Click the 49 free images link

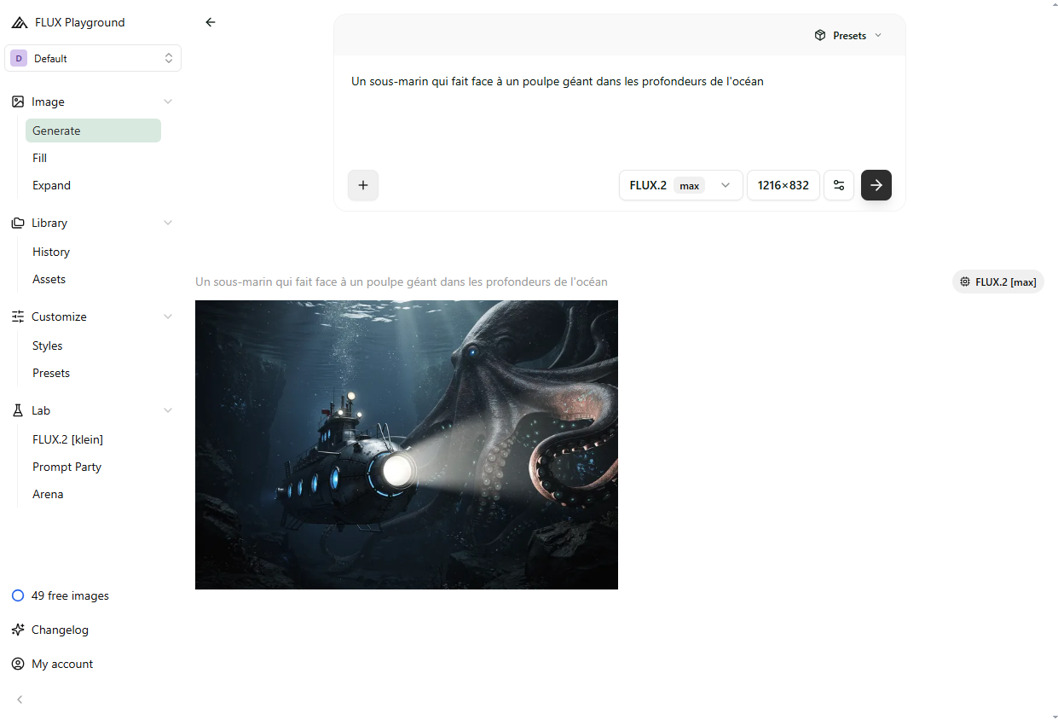pyautogui.click(x=70, y=595)
